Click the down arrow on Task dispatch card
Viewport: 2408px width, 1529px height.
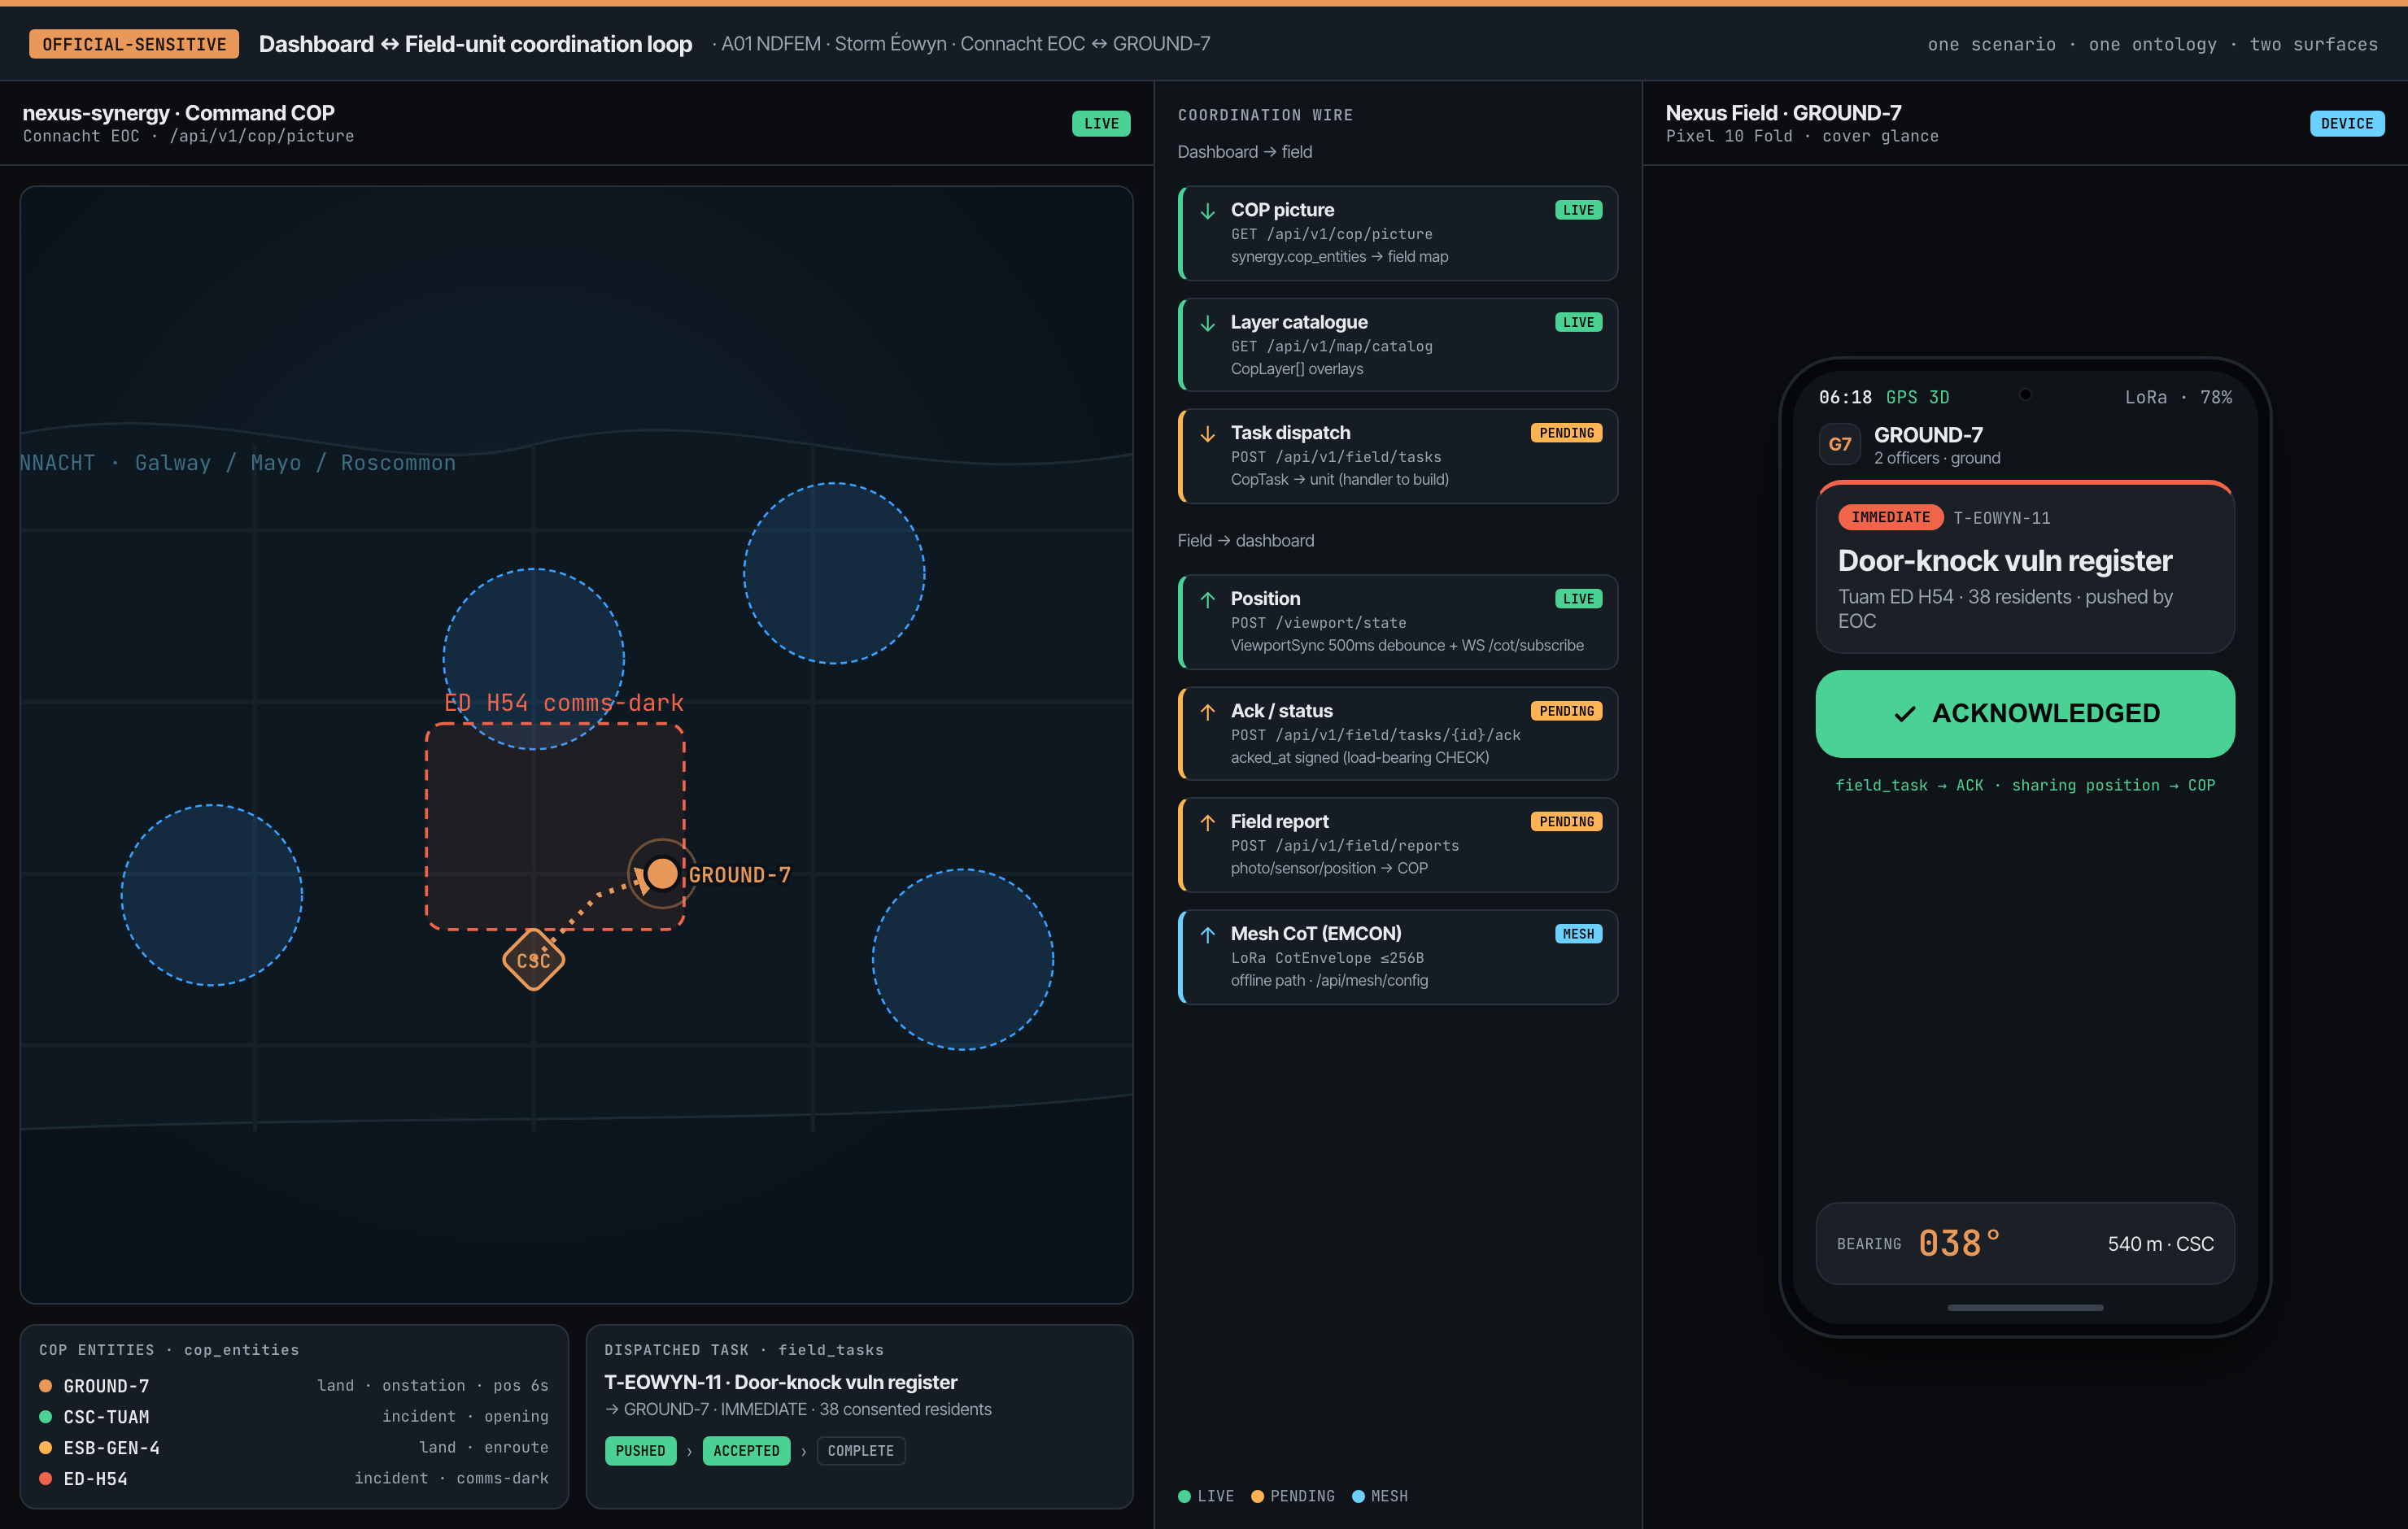click(x=1208, y=434)
